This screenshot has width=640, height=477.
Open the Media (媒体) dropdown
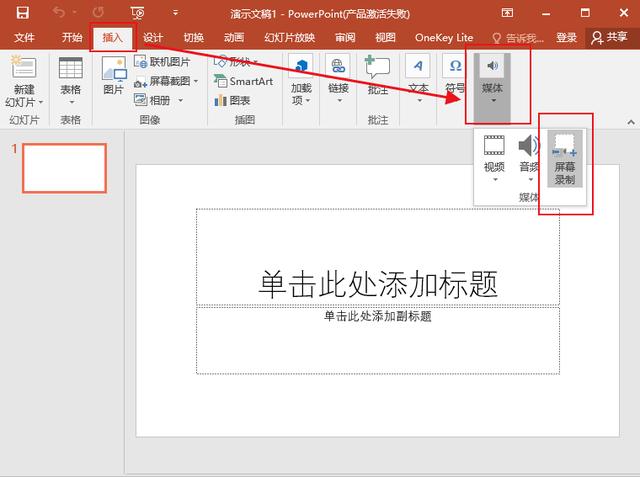pyautogui.click(x=492, y=80)
